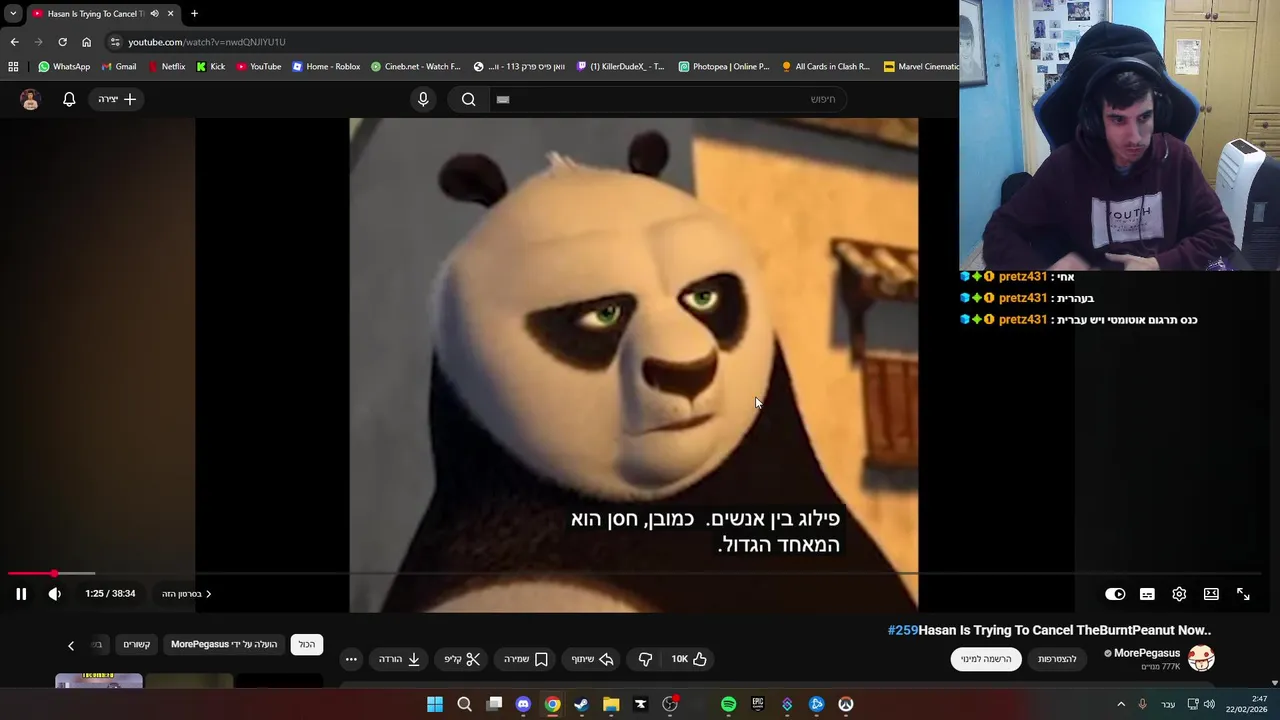Like the video with the 10K thumbs-up

689,659
